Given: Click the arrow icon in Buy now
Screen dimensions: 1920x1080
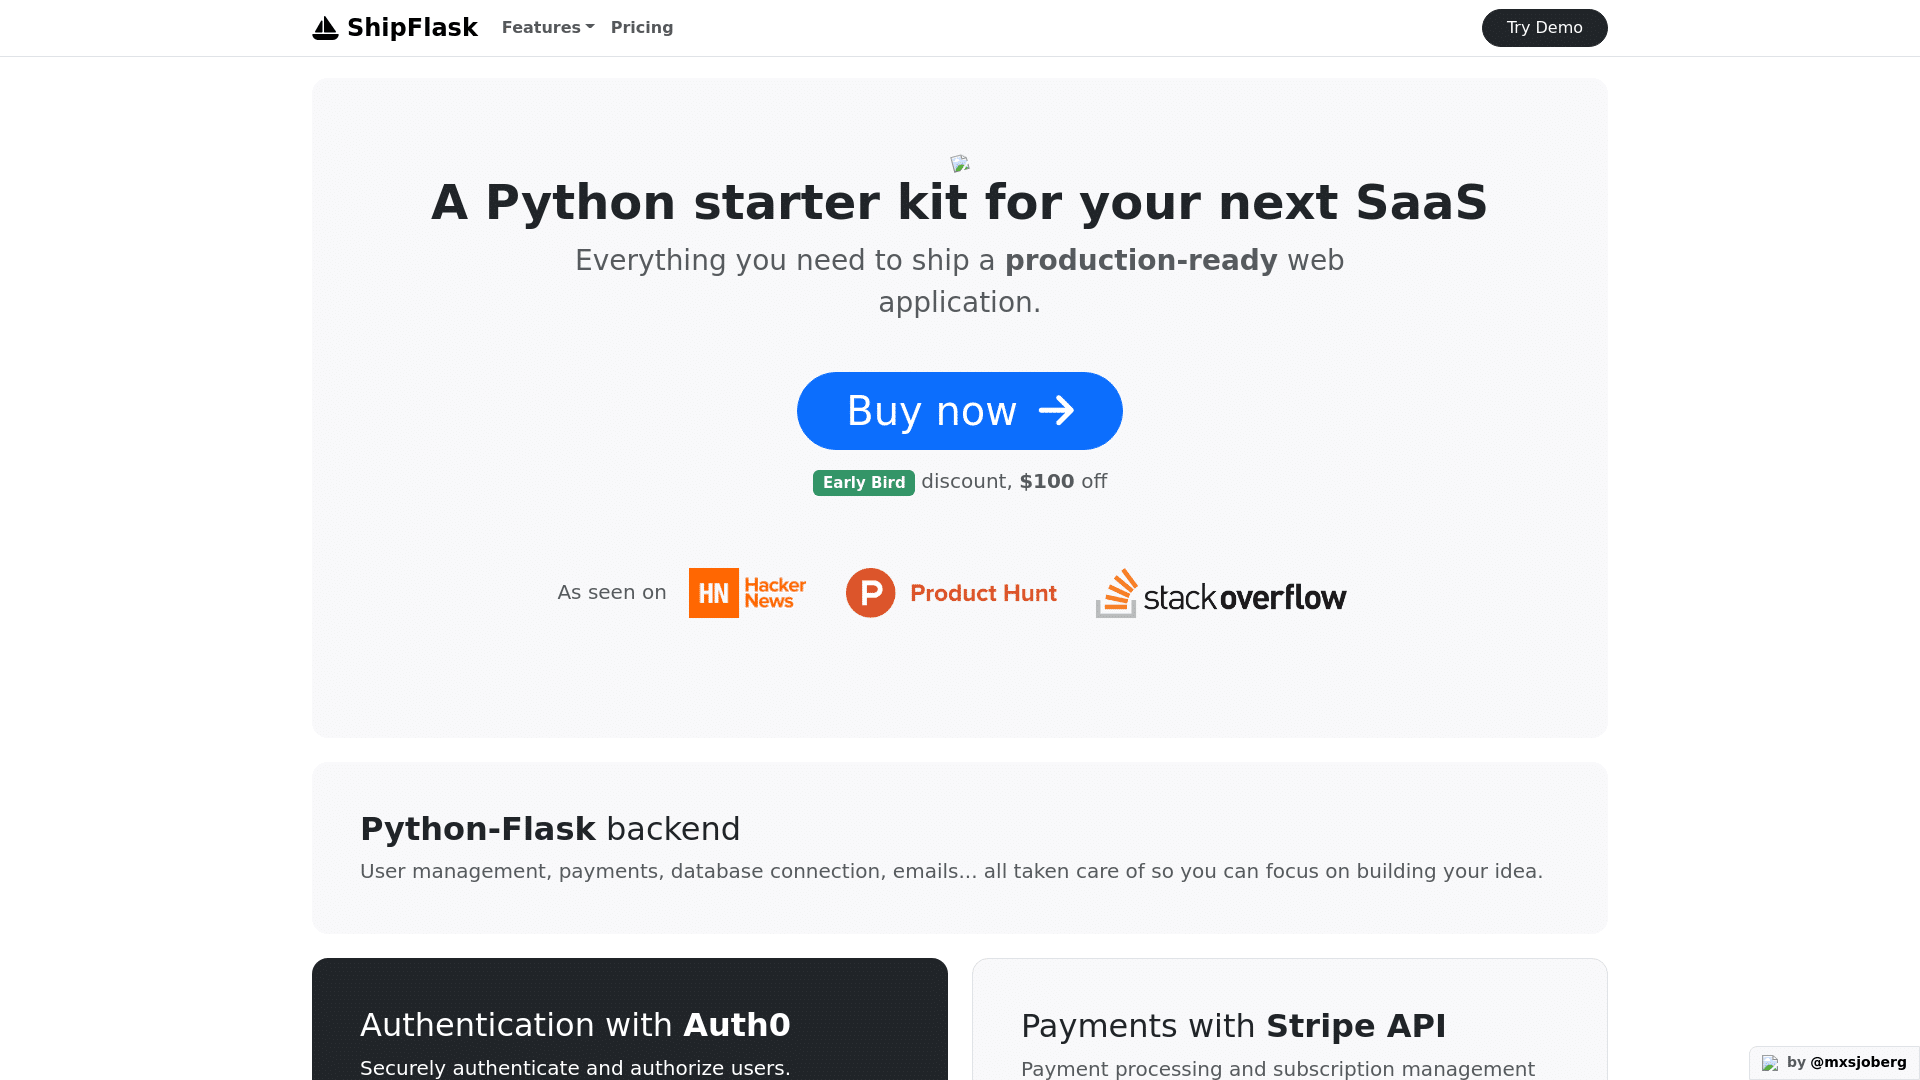Looking at the screenshot, I should point(1056,411).
